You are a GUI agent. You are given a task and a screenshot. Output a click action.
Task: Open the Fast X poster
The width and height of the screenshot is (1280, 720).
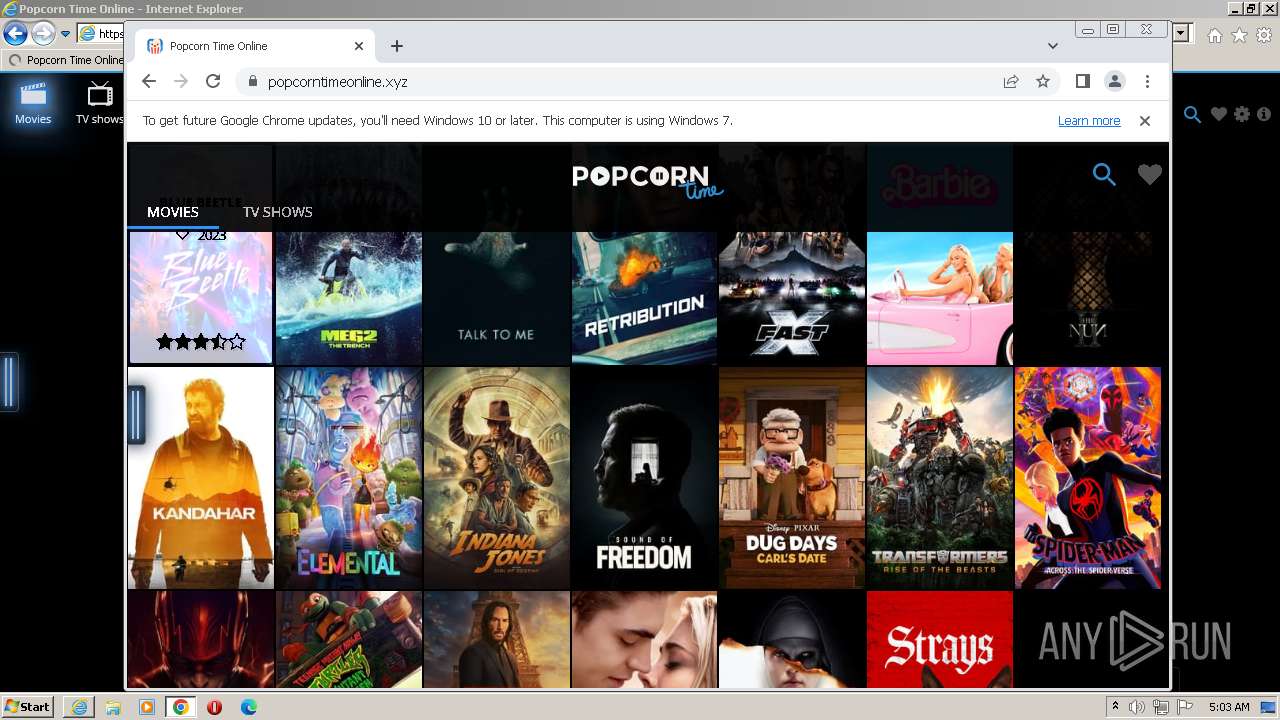[792, 297]
